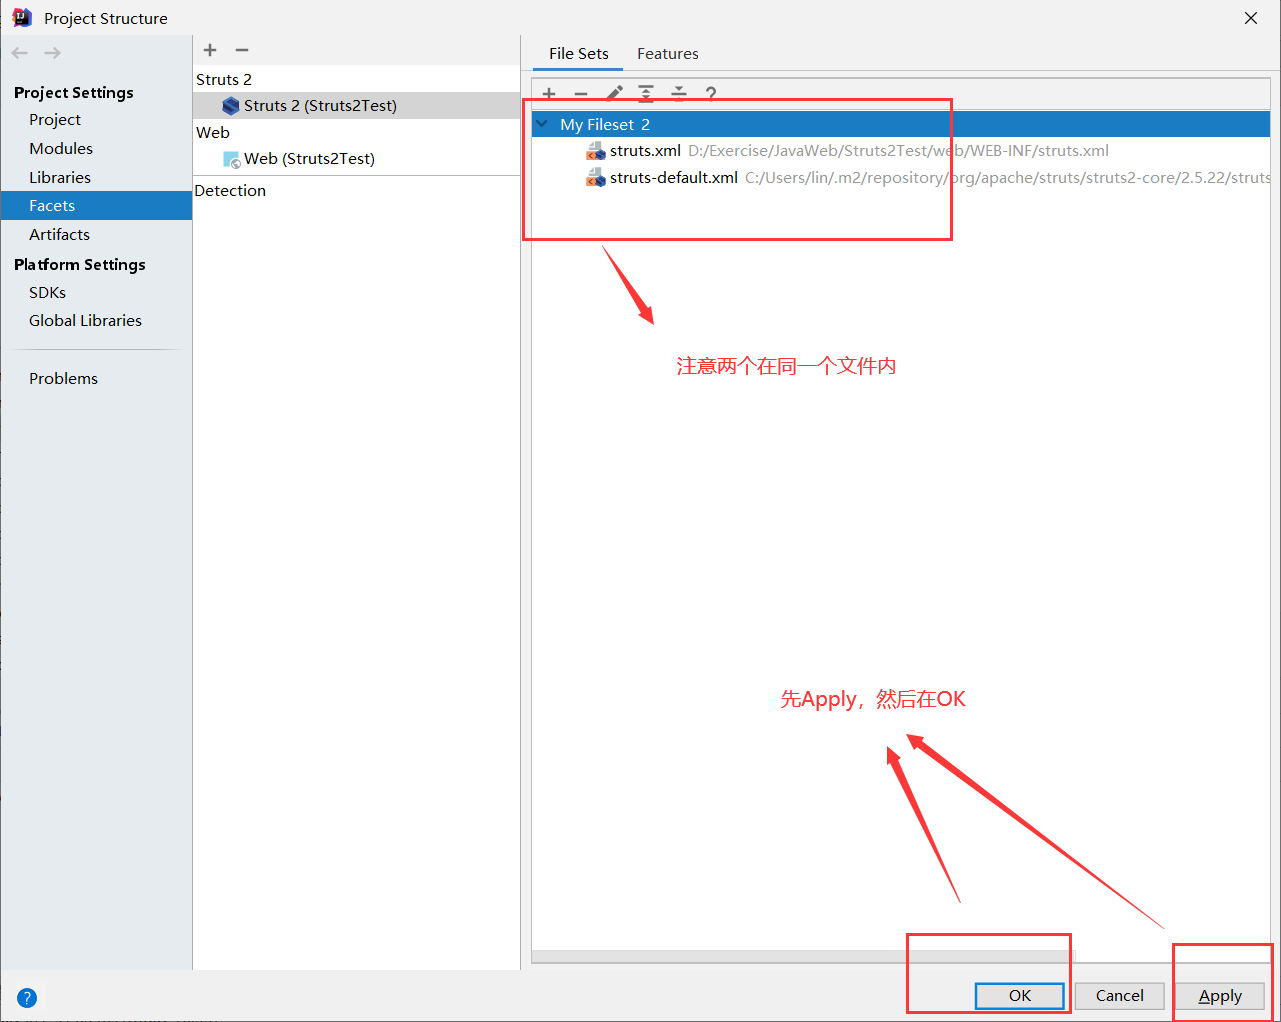
Task: Select struts.xml file entry
Action: click(901, 151)
